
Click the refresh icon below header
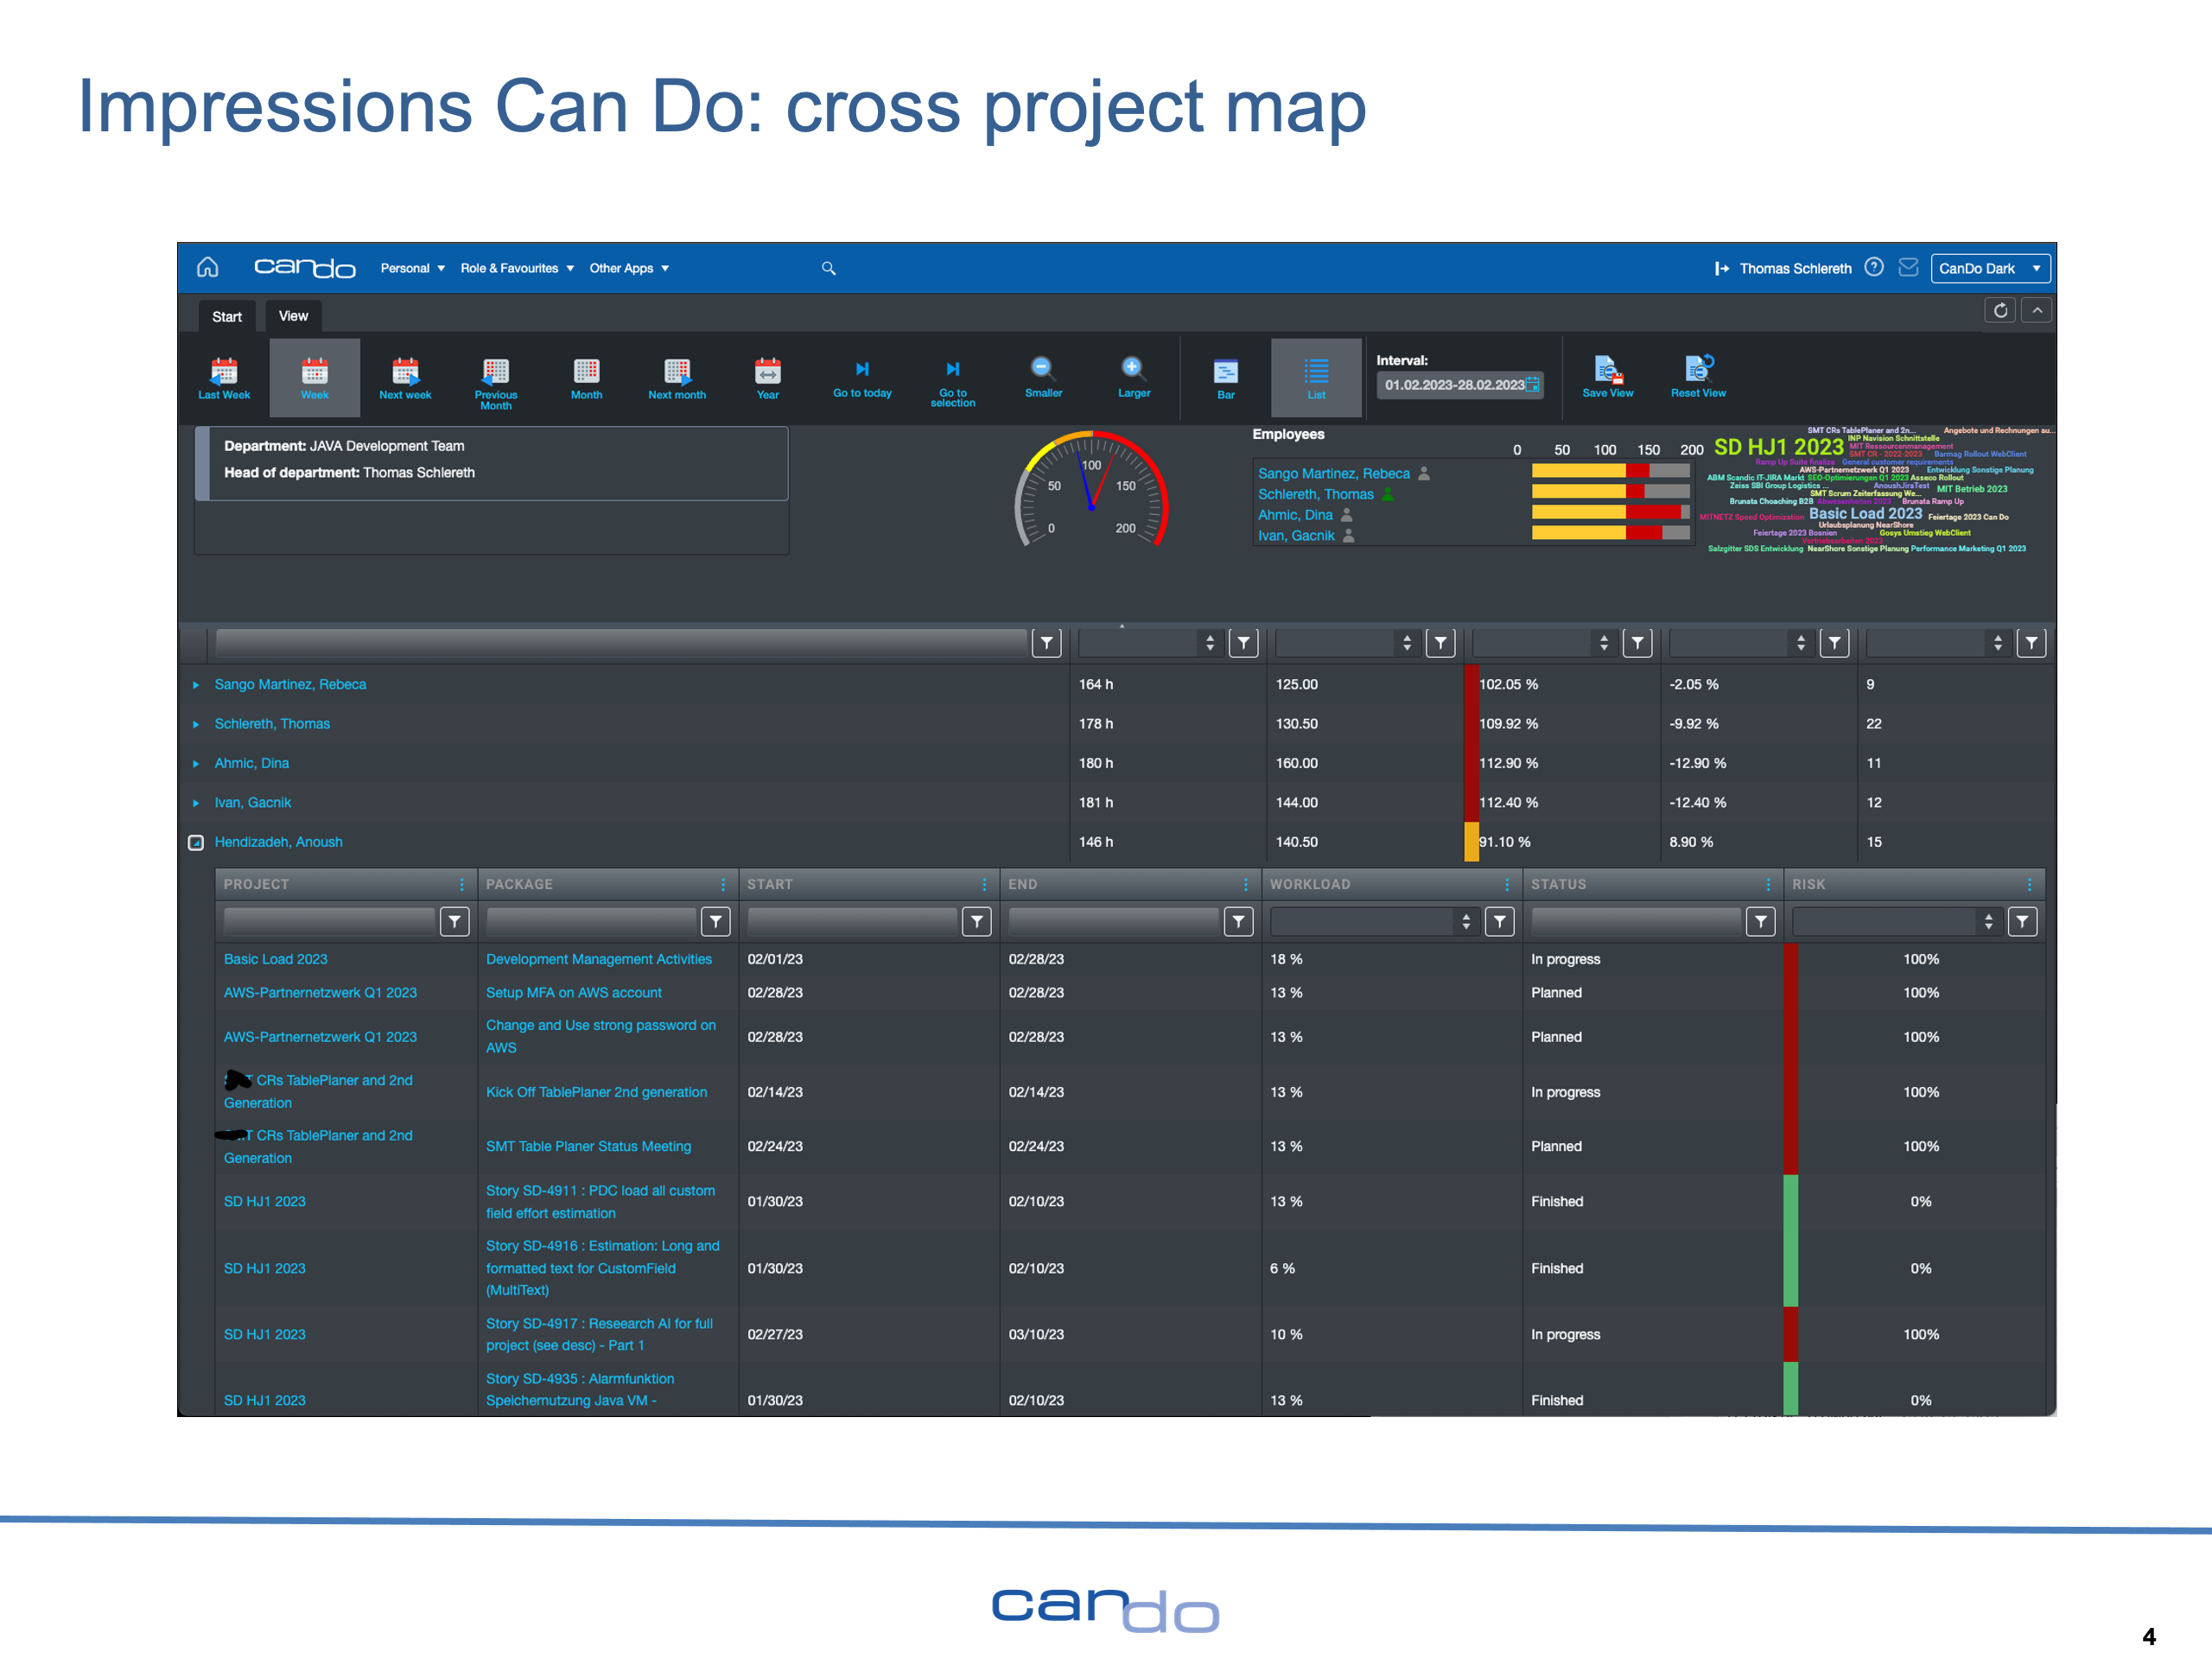(2000, 310)
